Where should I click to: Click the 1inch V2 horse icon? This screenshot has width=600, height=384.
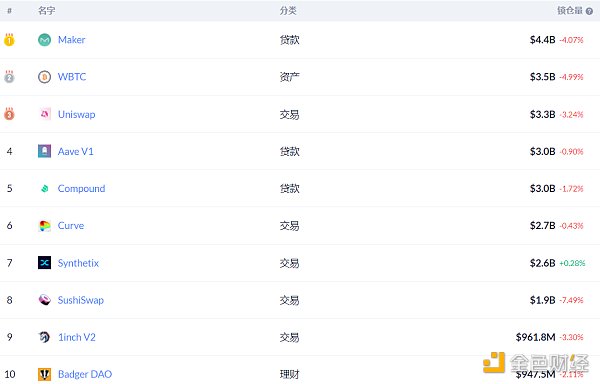(x=44, y=337)
